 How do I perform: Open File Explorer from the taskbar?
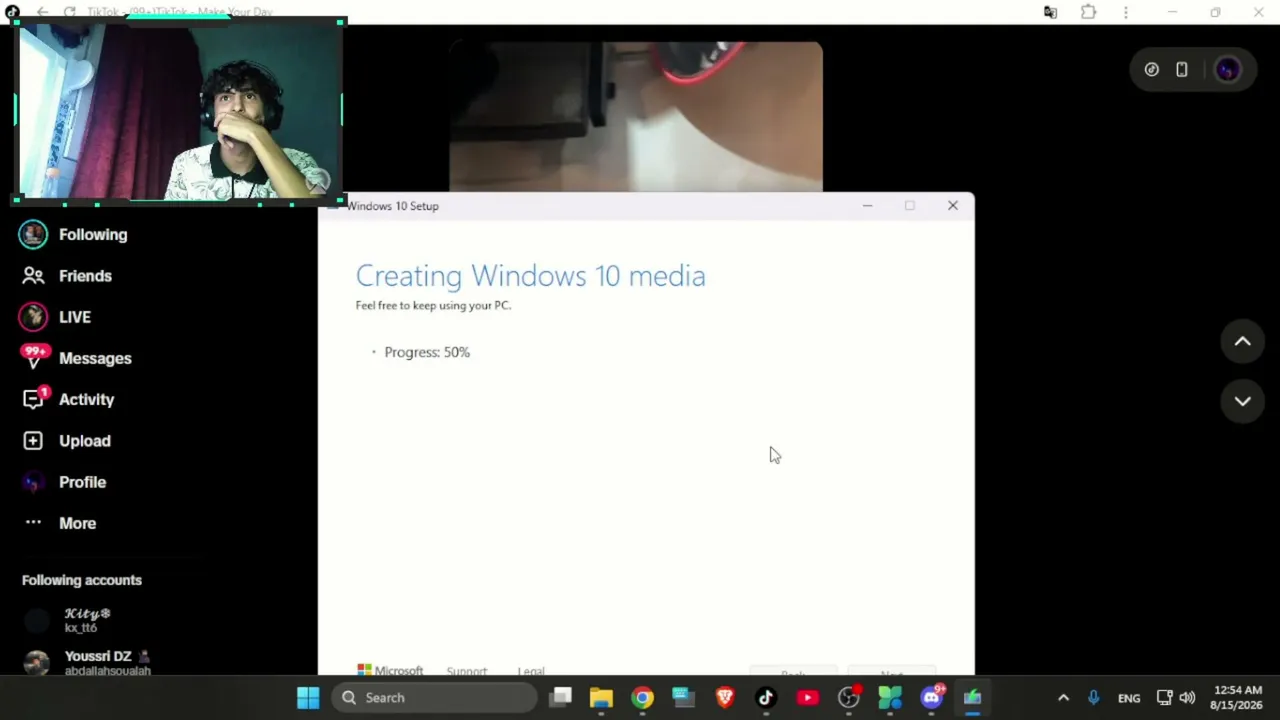601,697
